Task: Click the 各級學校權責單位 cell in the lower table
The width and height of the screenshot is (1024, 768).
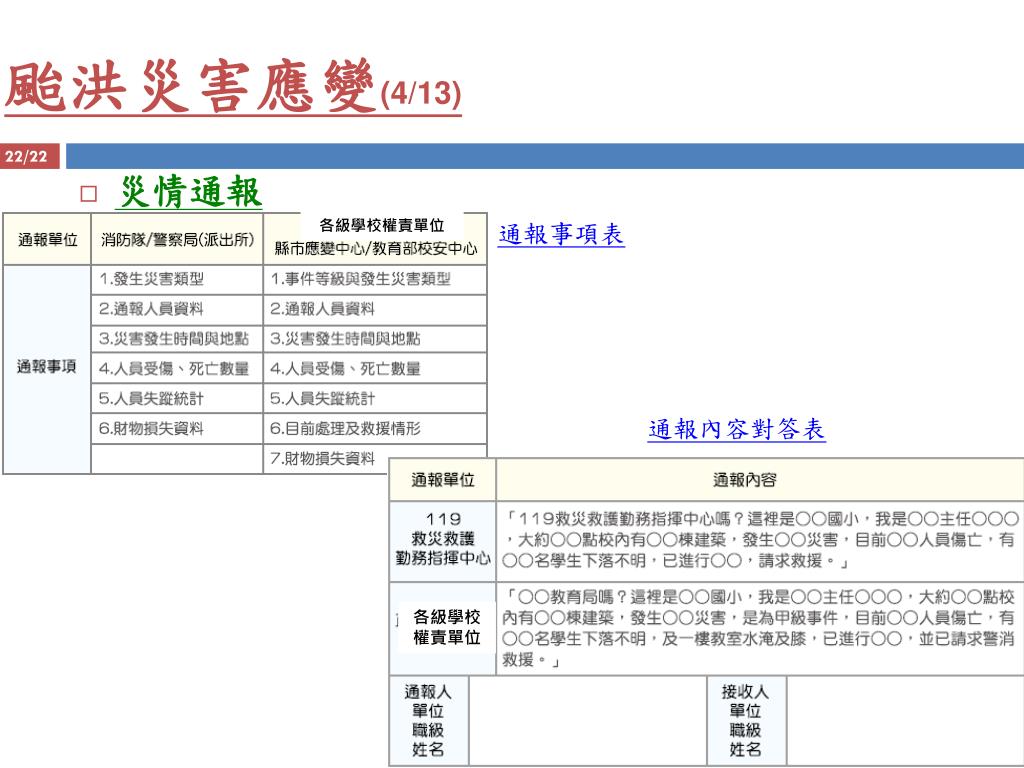Action: (x=443, y=628)
